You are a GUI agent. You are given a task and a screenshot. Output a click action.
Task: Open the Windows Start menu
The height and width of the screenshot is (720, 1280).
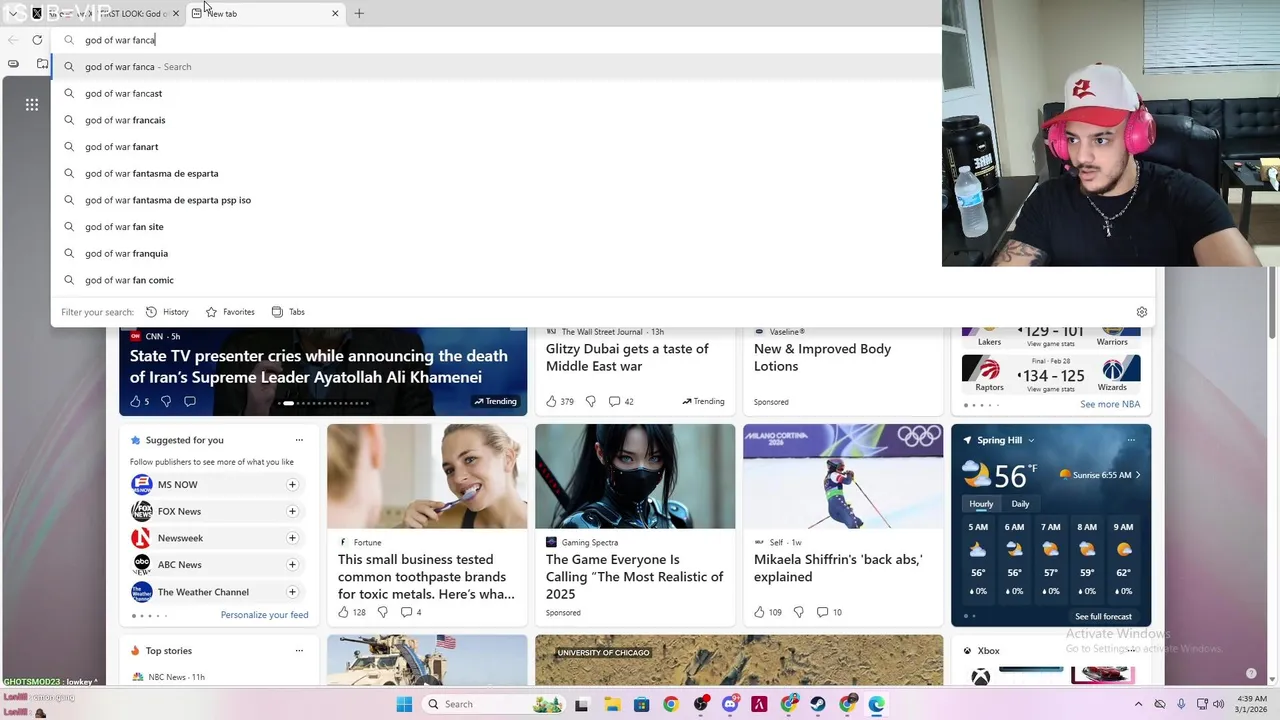(x=404, y=704)
